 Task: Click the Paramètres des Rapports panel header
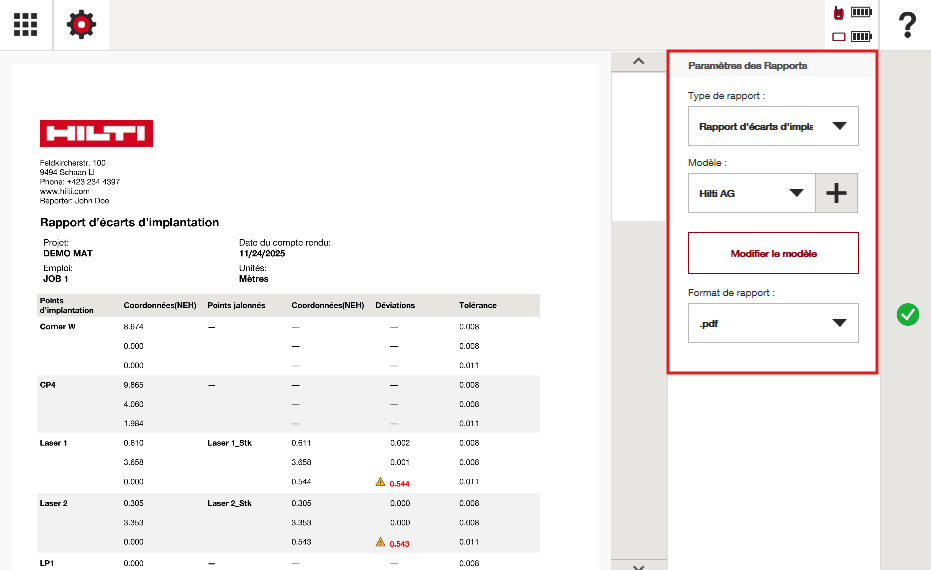(x=748, y=65)
